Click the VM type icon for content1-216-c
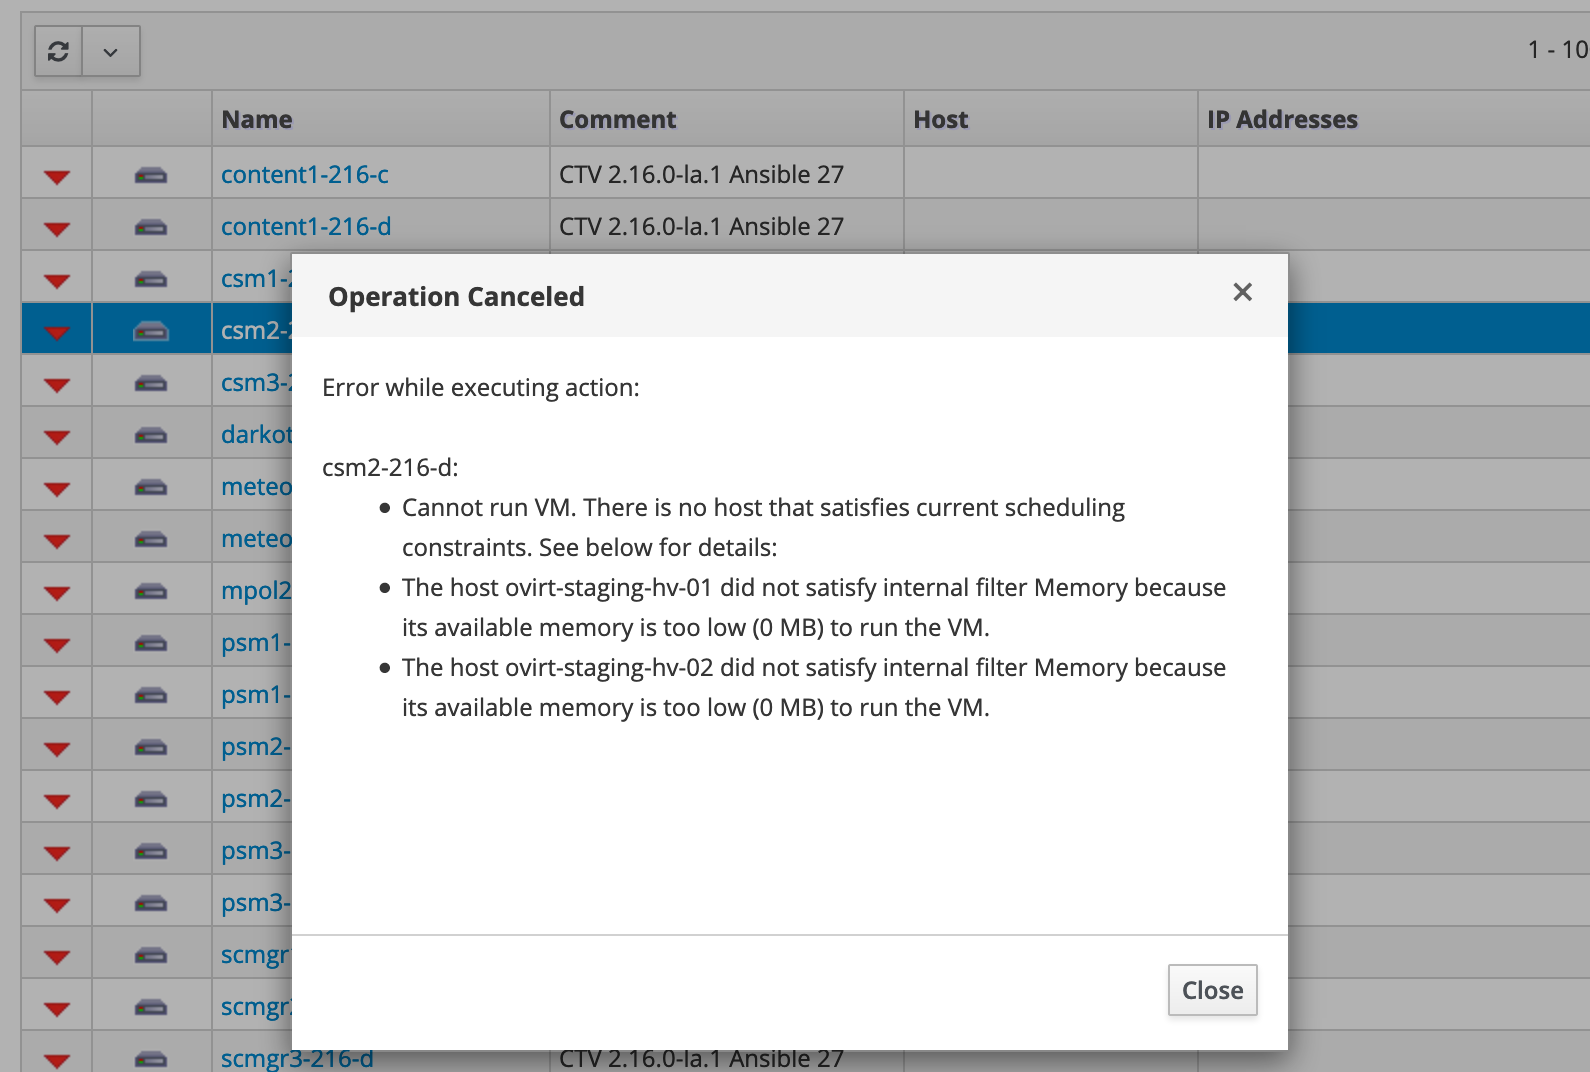 pos(151,176)
